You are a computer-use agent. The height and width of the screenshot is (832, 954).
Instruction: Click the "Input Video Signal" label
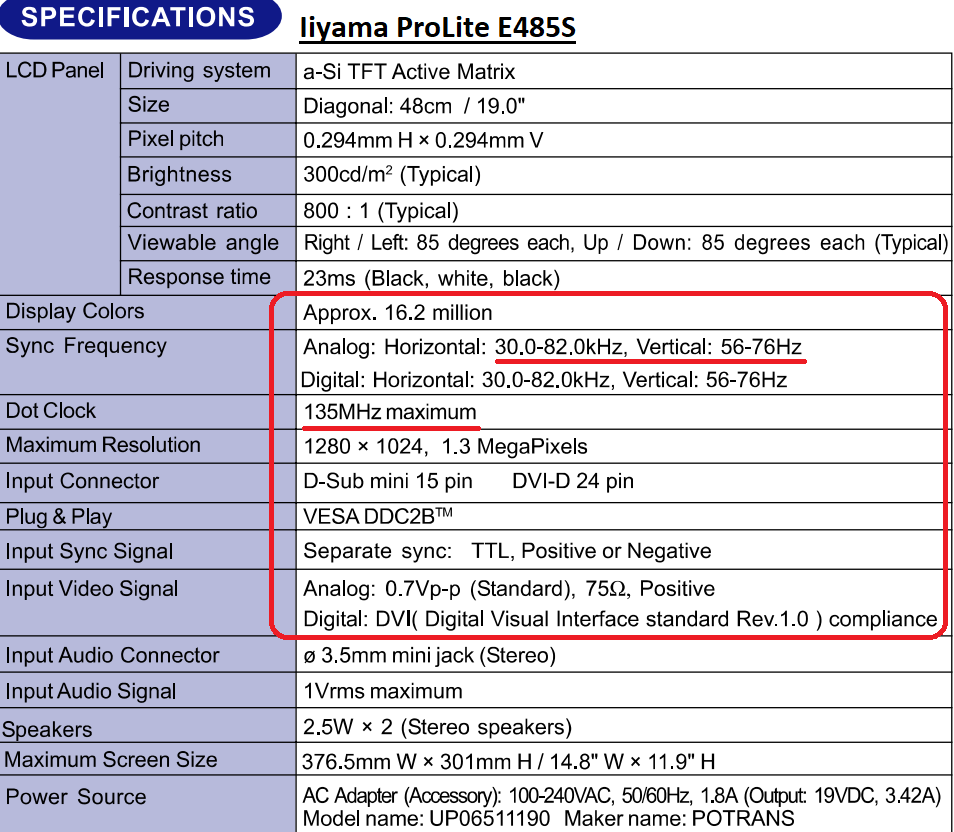click(x=91, y=589)
